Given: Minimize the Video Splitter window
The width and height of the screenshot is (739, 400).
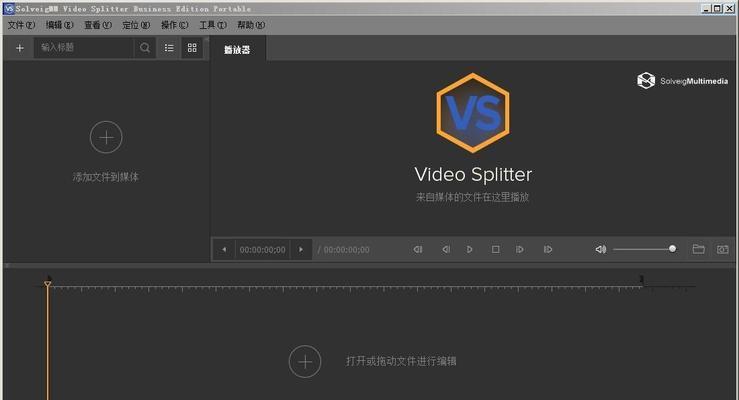Looking at the screenshot, I should click(x=706, y=8).
